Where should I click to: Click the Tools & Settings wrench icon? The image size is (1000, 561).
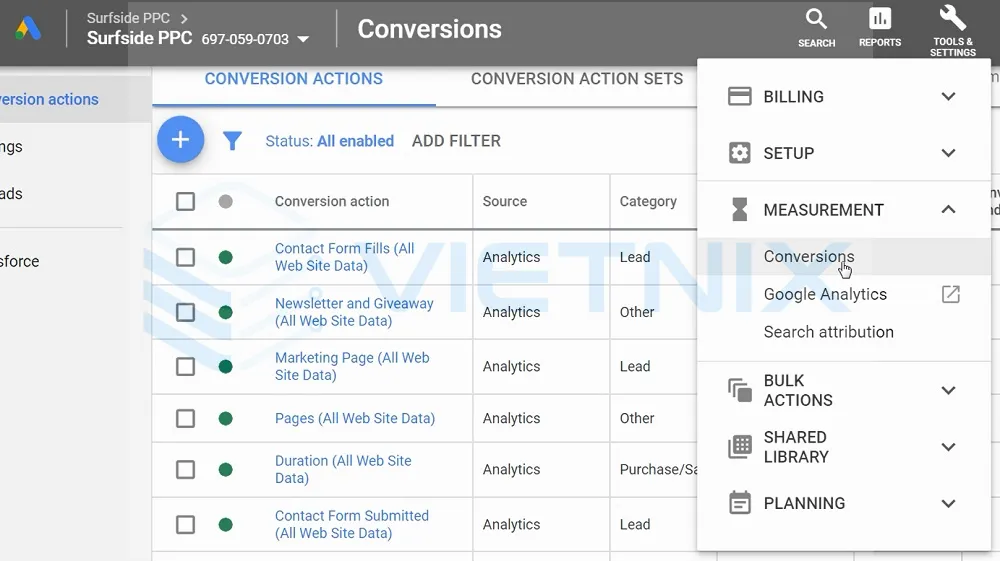pyautogui.click(x=952, y=18)
